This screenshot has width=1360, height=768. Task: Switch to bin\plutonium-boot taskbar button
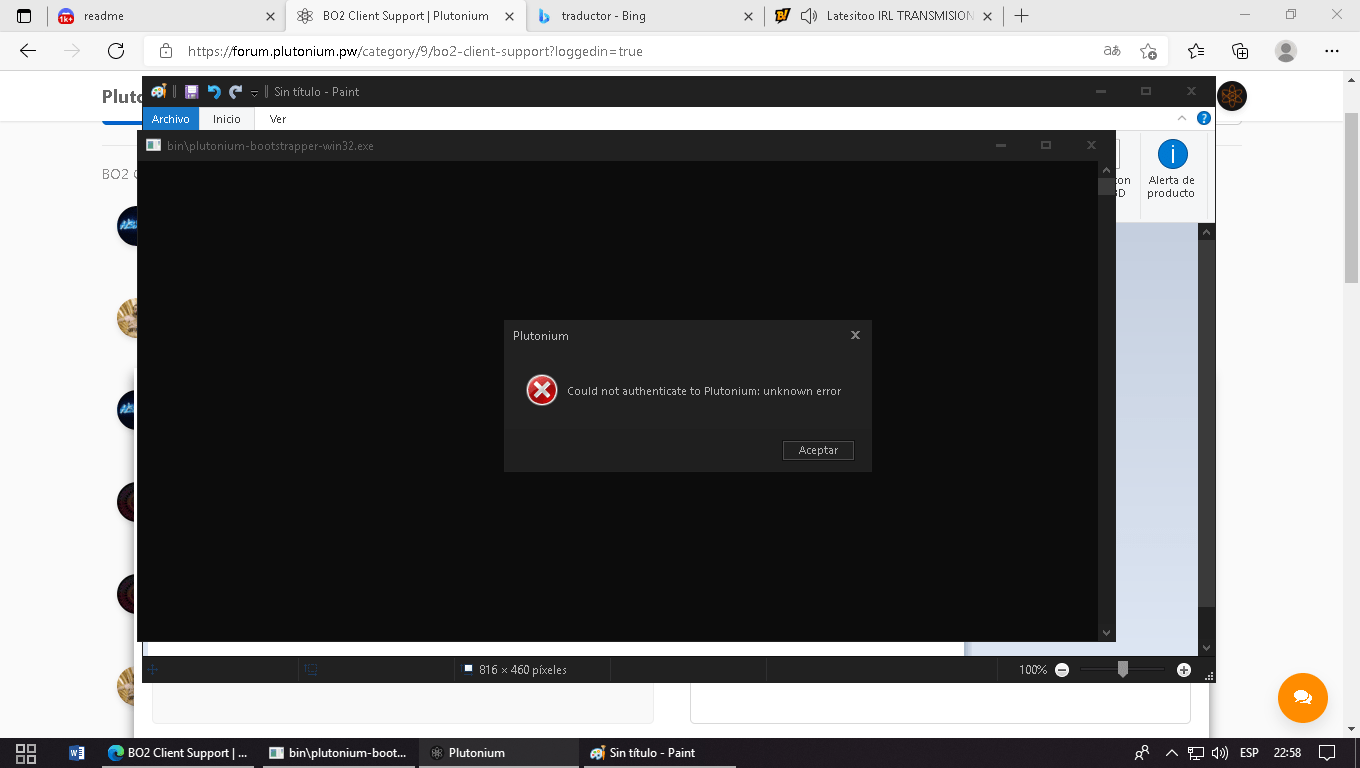338,753
